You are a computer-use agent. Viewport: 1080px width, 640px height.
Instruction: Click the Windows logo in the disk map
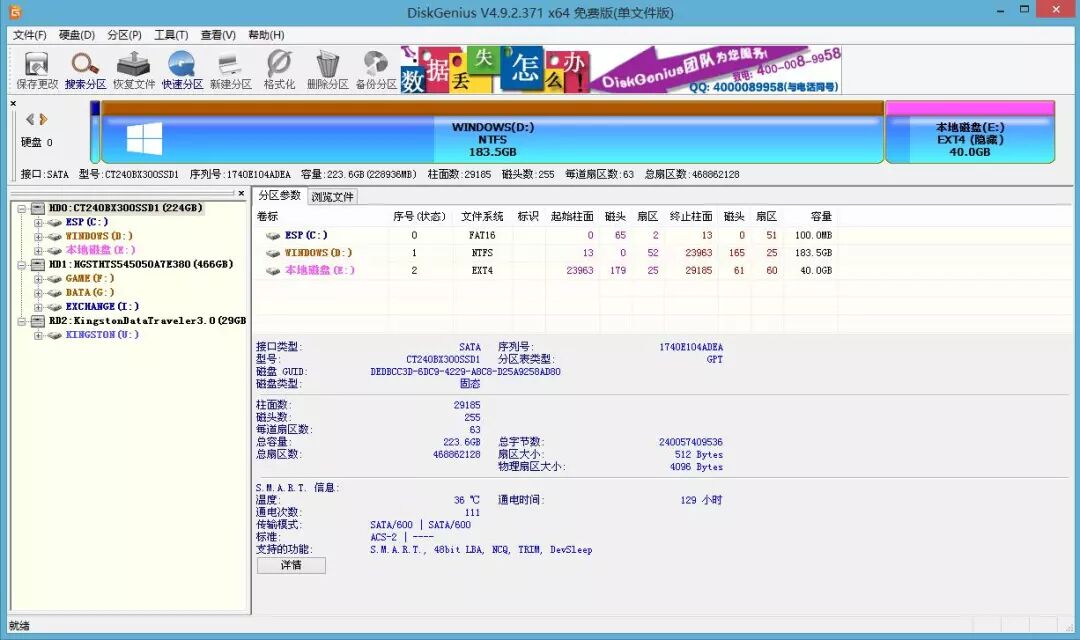145,138
